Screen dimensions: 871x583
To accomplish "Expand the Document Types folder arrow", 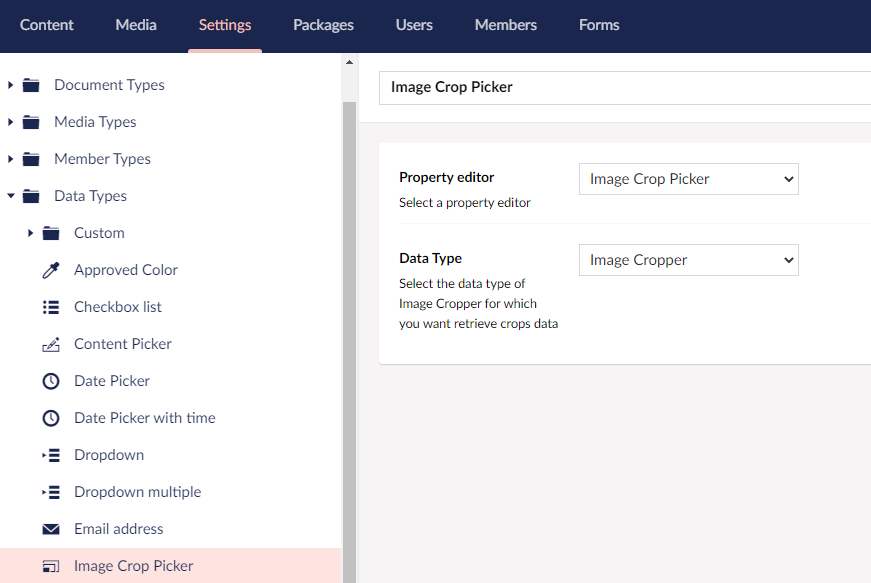I will click(x=10, y=85).
